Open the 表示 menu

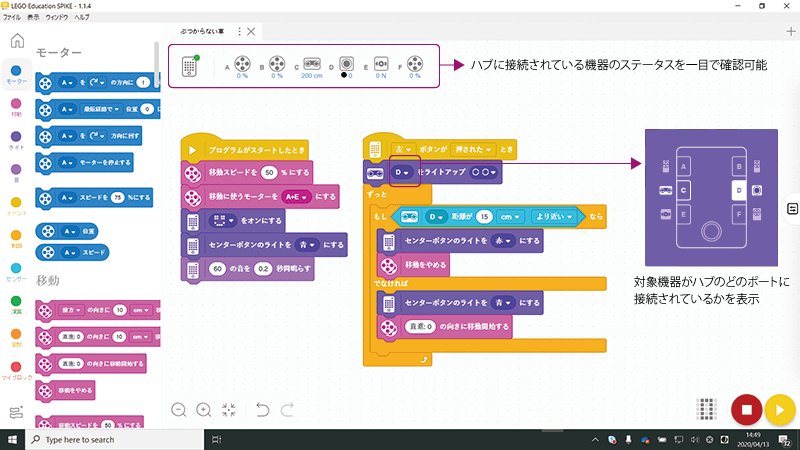pyautogui.click(x=33, y=17)
